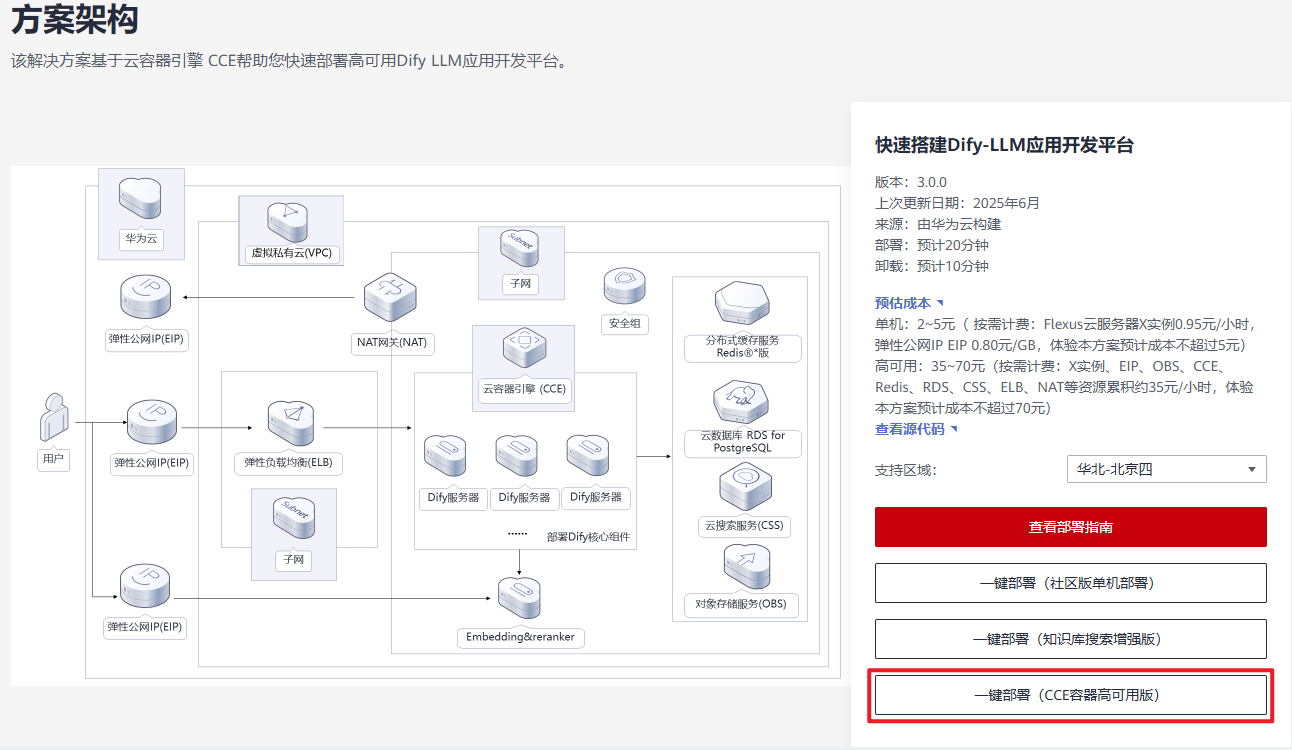This screenshot has width=1292, height=750.
Task: Click the 卸载：预计10分钟 text
Action: [x=932, y=266]
